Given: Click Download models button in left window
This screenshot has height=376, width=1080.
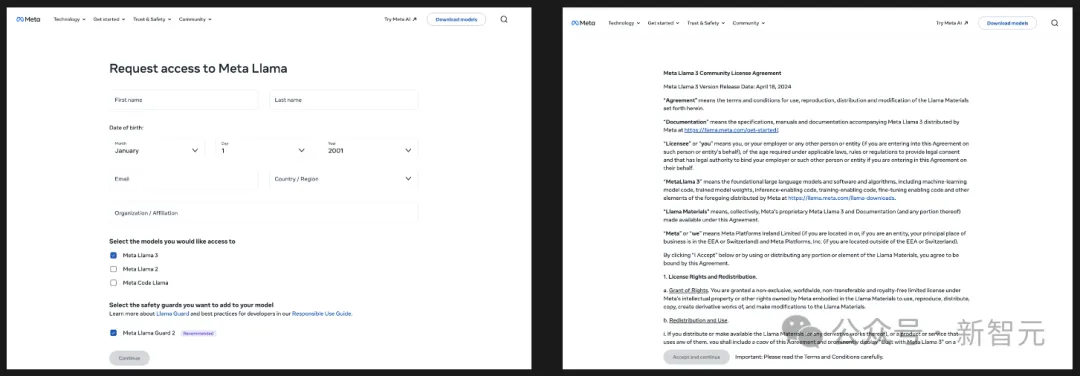Looking at the screenshot, I should [456, 19].
